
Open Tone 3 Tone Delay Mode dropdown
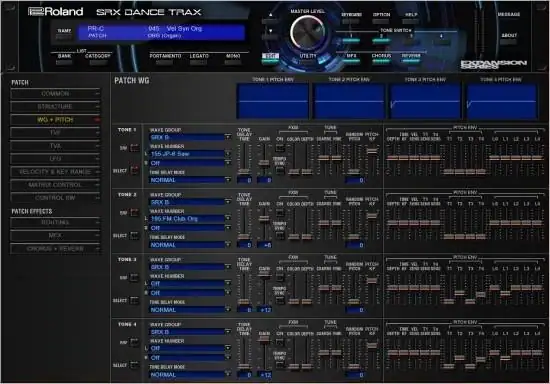point(190,310)
